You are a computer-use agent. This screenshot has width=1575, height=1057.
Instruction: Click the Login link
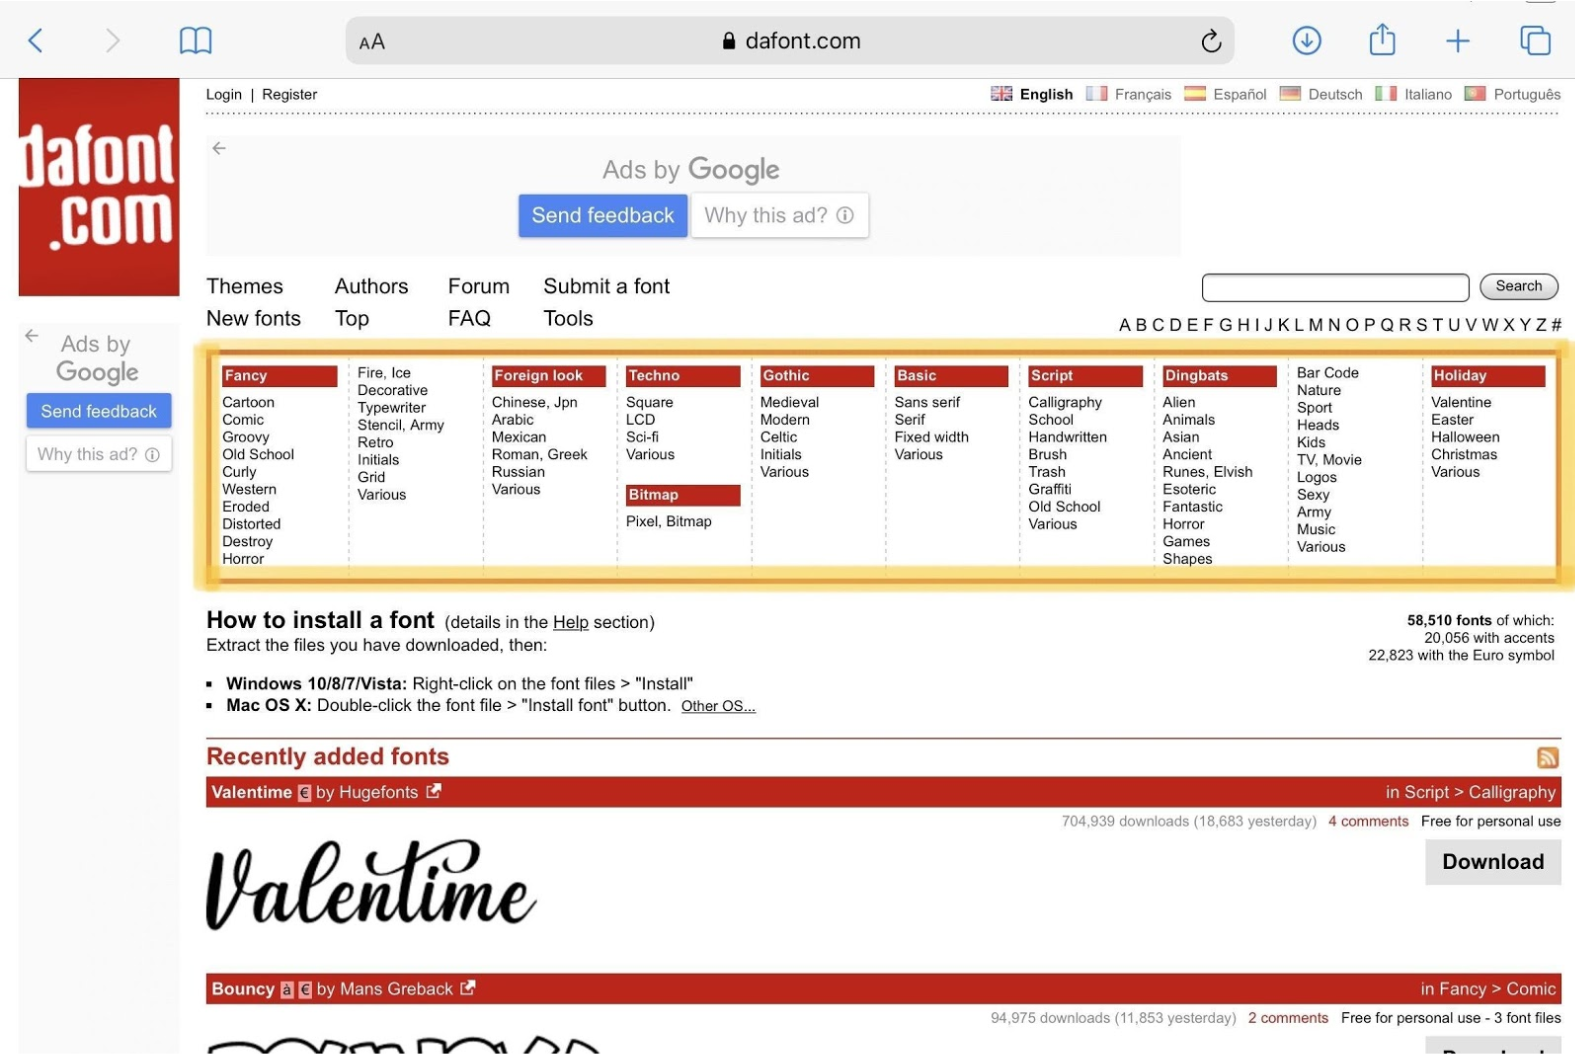tap(224, 94)
